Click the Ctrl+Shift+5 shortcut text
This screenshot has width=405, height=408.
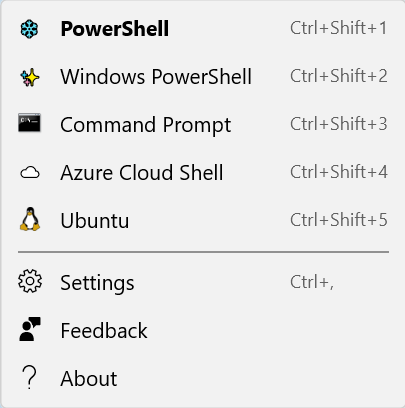(339, 220)
